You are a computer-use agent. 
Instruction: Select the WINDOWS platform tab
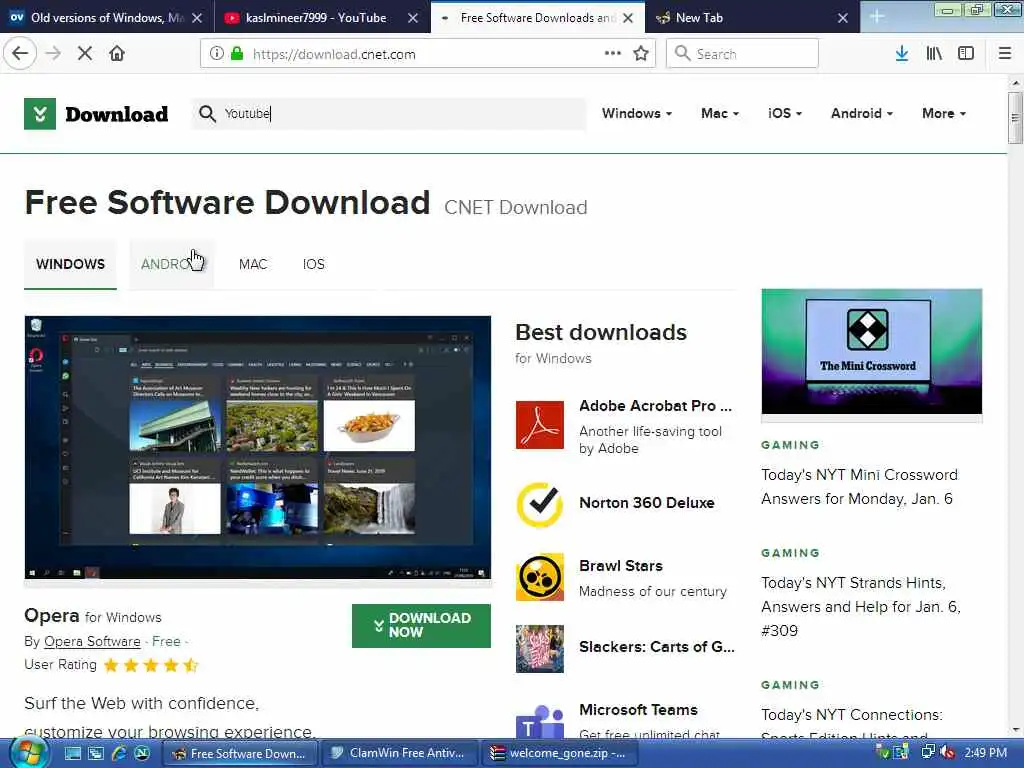pyautogui.click(x=71, y=264)
